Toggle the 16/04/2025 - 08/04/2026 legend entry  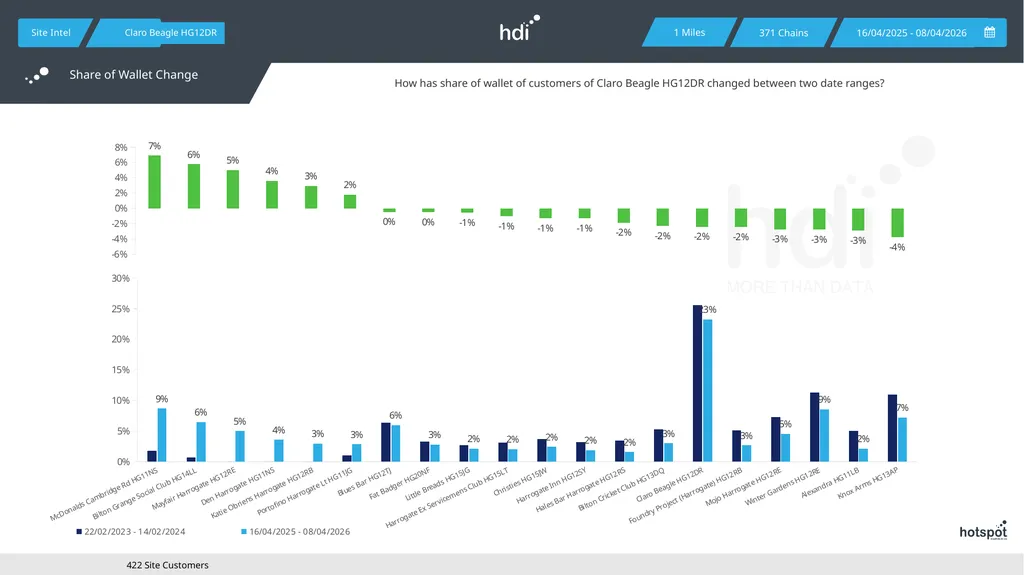point(295,532)
